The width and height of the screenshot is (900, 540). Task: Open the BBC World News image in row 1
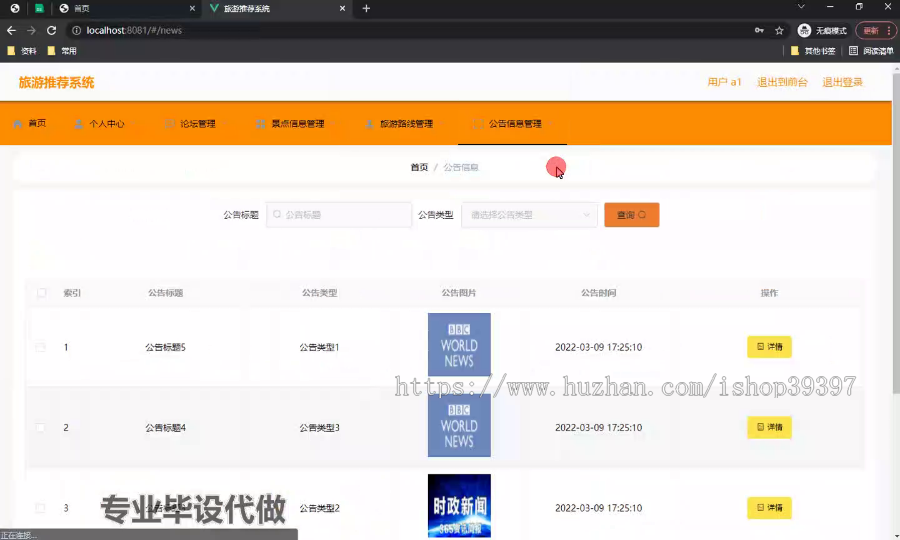459,344
